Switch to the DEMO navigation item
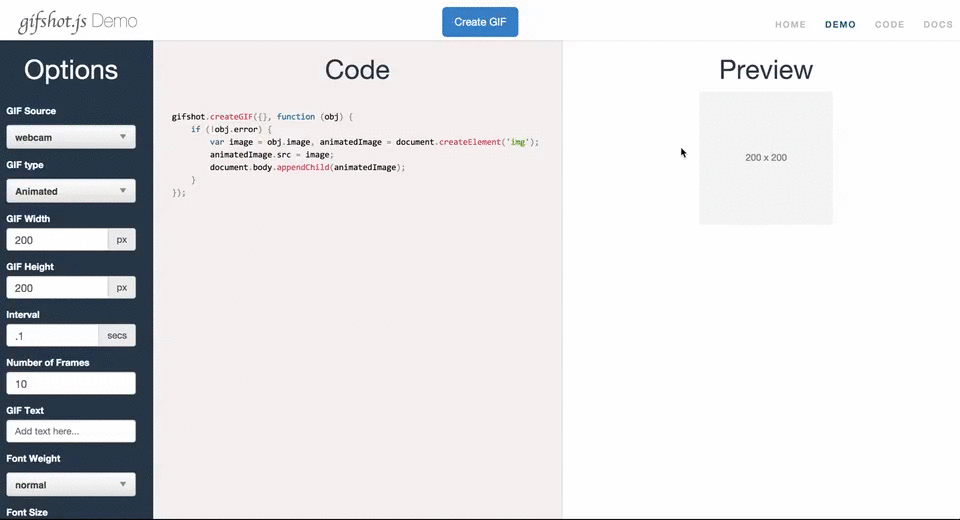The image size is (960, 520). pyautogui.click(x=840, y=24)
